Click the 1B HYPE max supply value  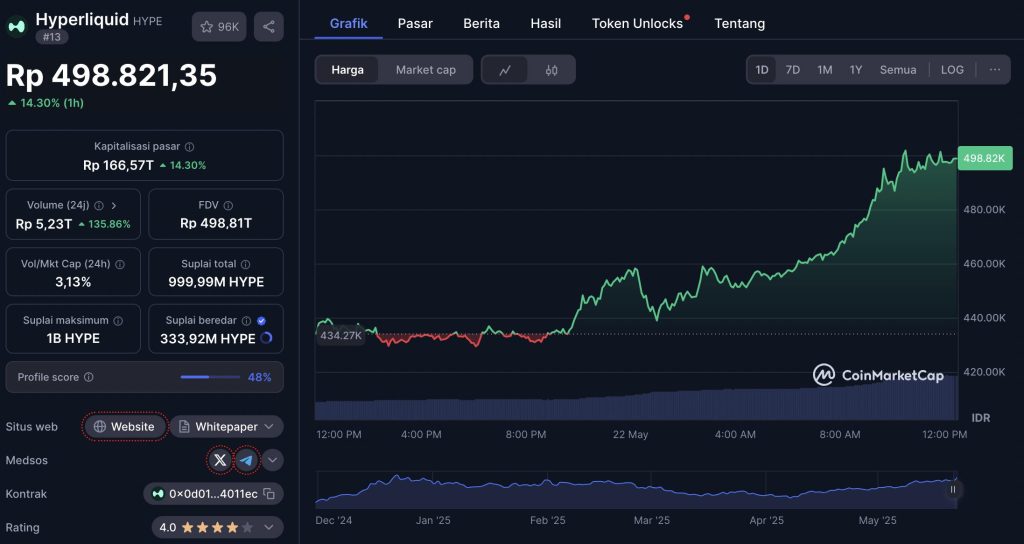click(73, 338)
